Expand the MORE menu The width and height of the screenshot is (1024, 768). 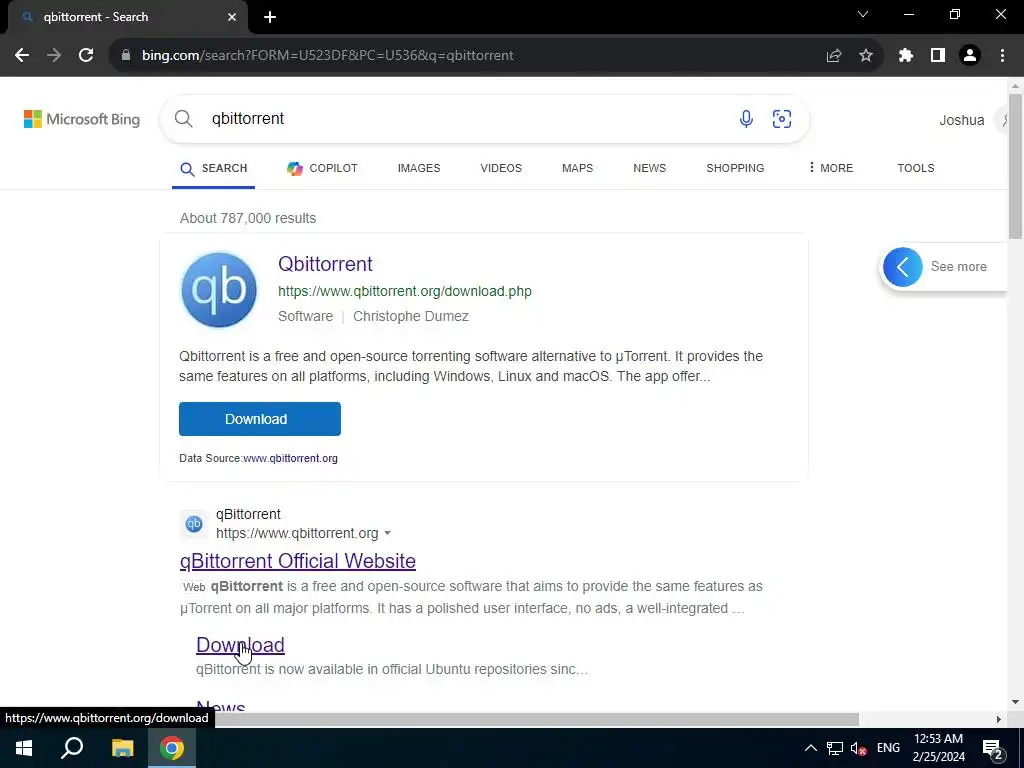[830, 168]
